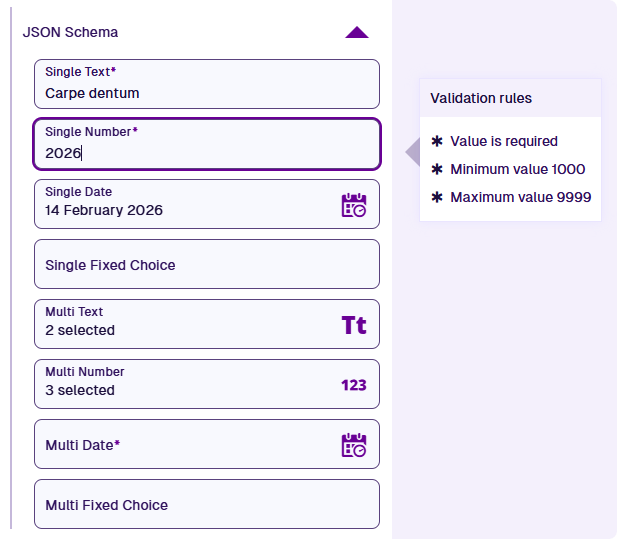Click the Validation rules heading

pos(481,98)
